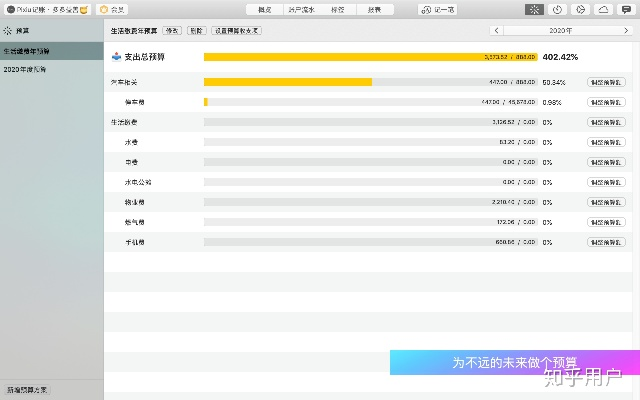
Task: Go to the next year with the right arrow
Action: [x=626, y=31]
